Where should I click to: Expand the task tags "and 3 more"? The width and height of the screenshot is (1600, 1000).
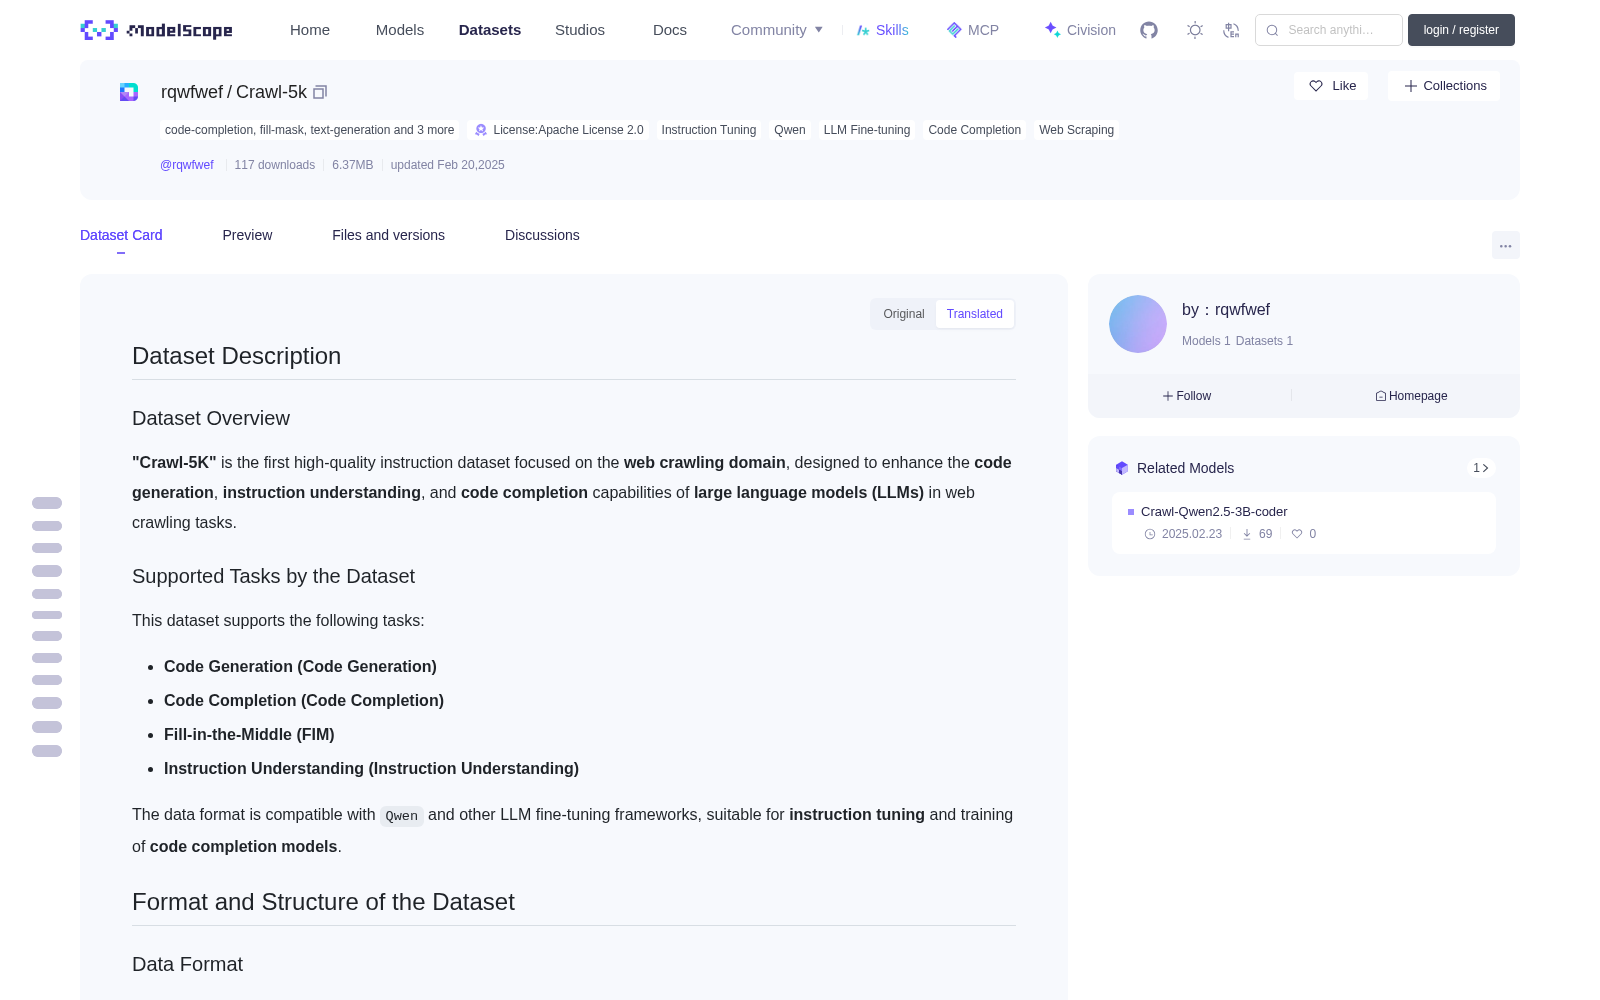click(310, 130)
